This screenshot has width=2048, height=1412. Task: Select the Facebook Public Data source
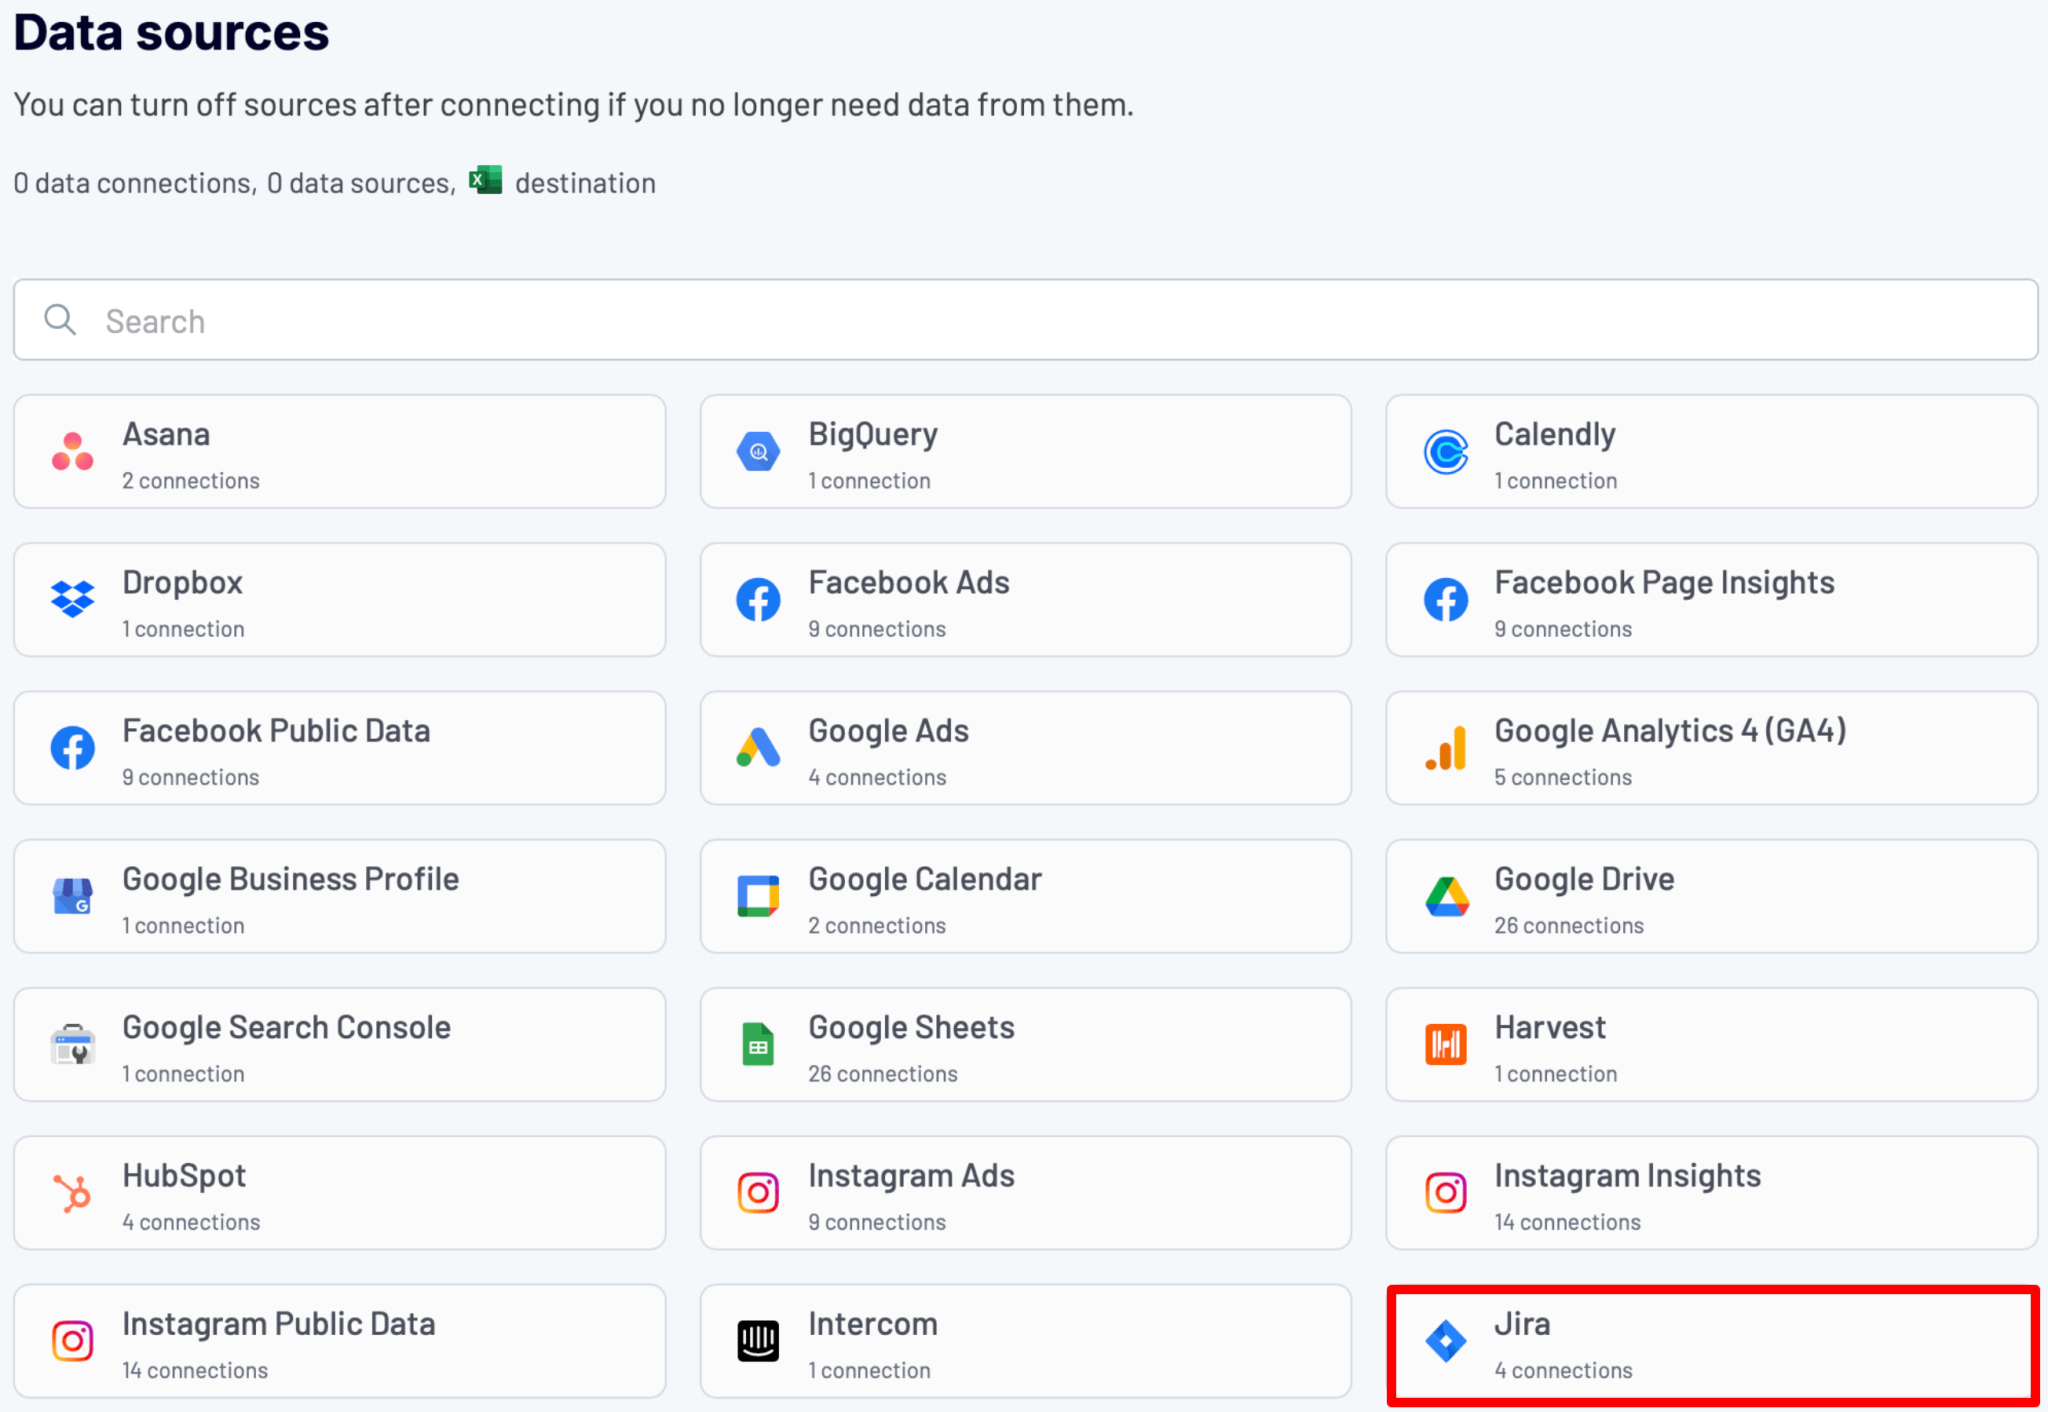(339, 748)
